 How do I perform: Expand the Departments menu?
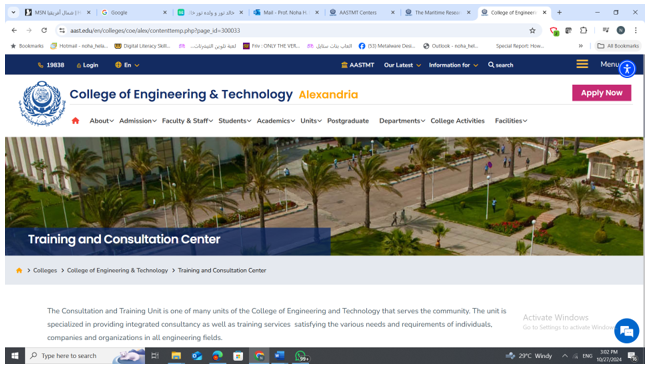402,121
